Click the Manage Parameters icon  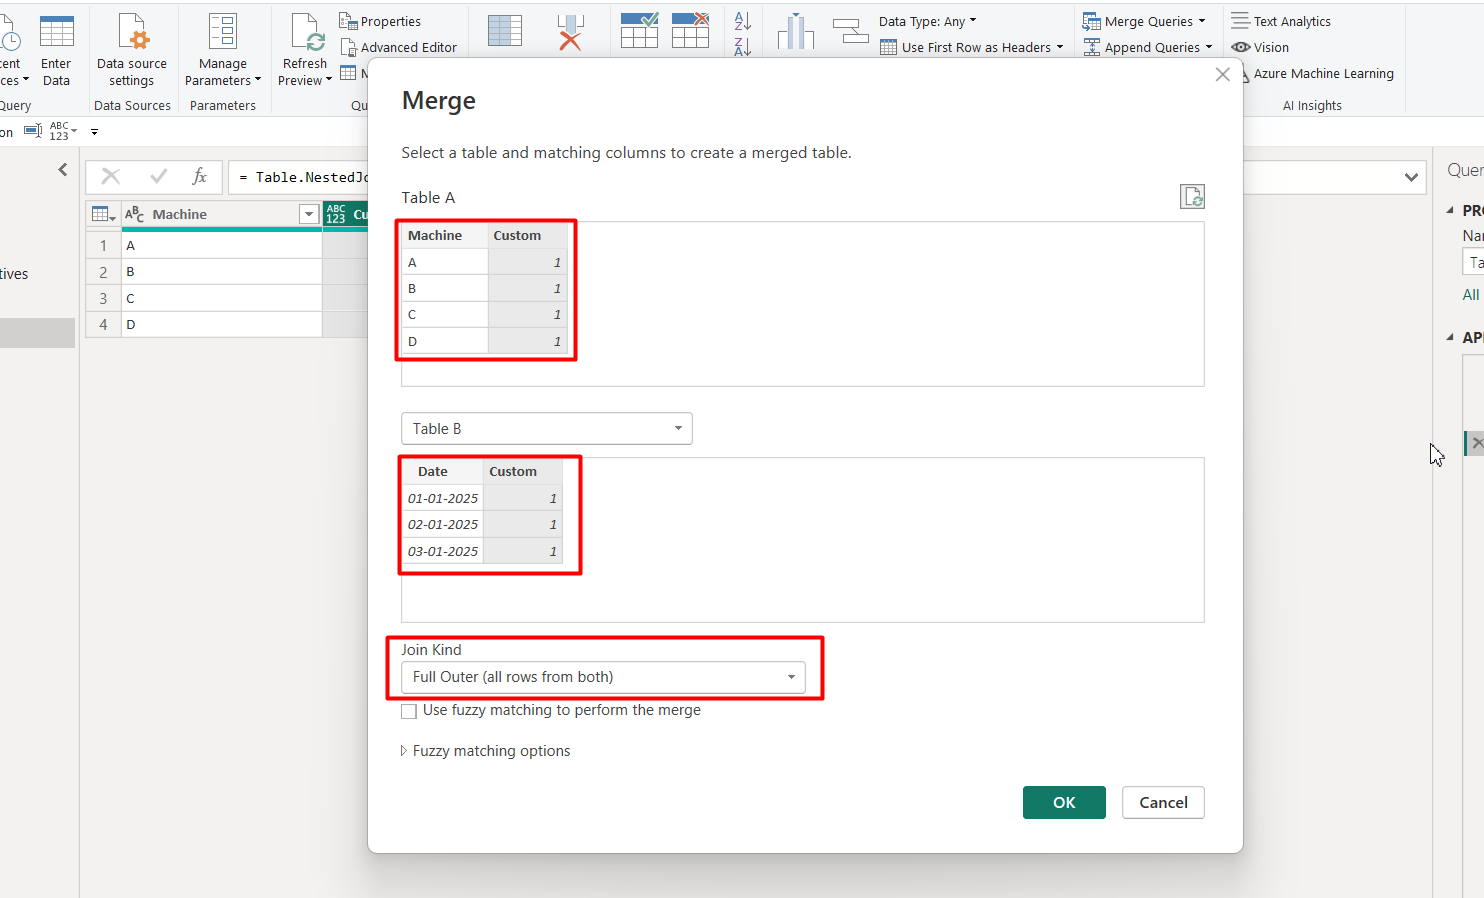(x=223, y=32)
